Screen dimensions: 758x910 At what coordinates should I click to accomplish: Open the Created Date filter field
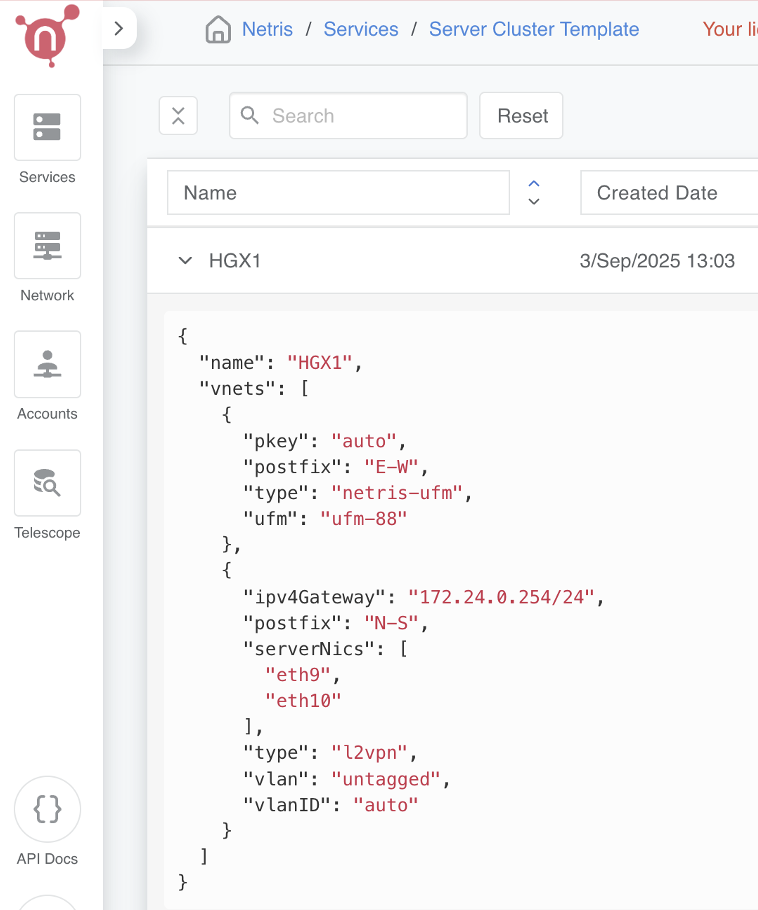coord(668,193)
